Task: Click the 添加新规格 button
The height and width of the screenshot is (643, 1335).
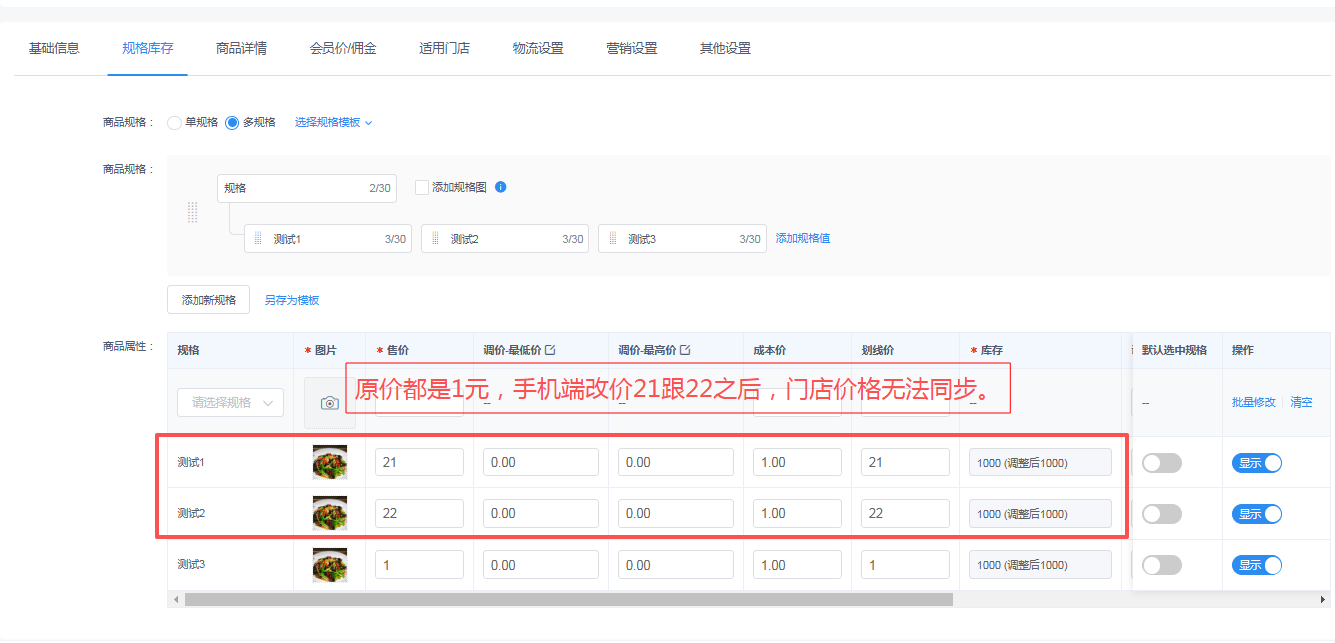Action: pos(208,300)
